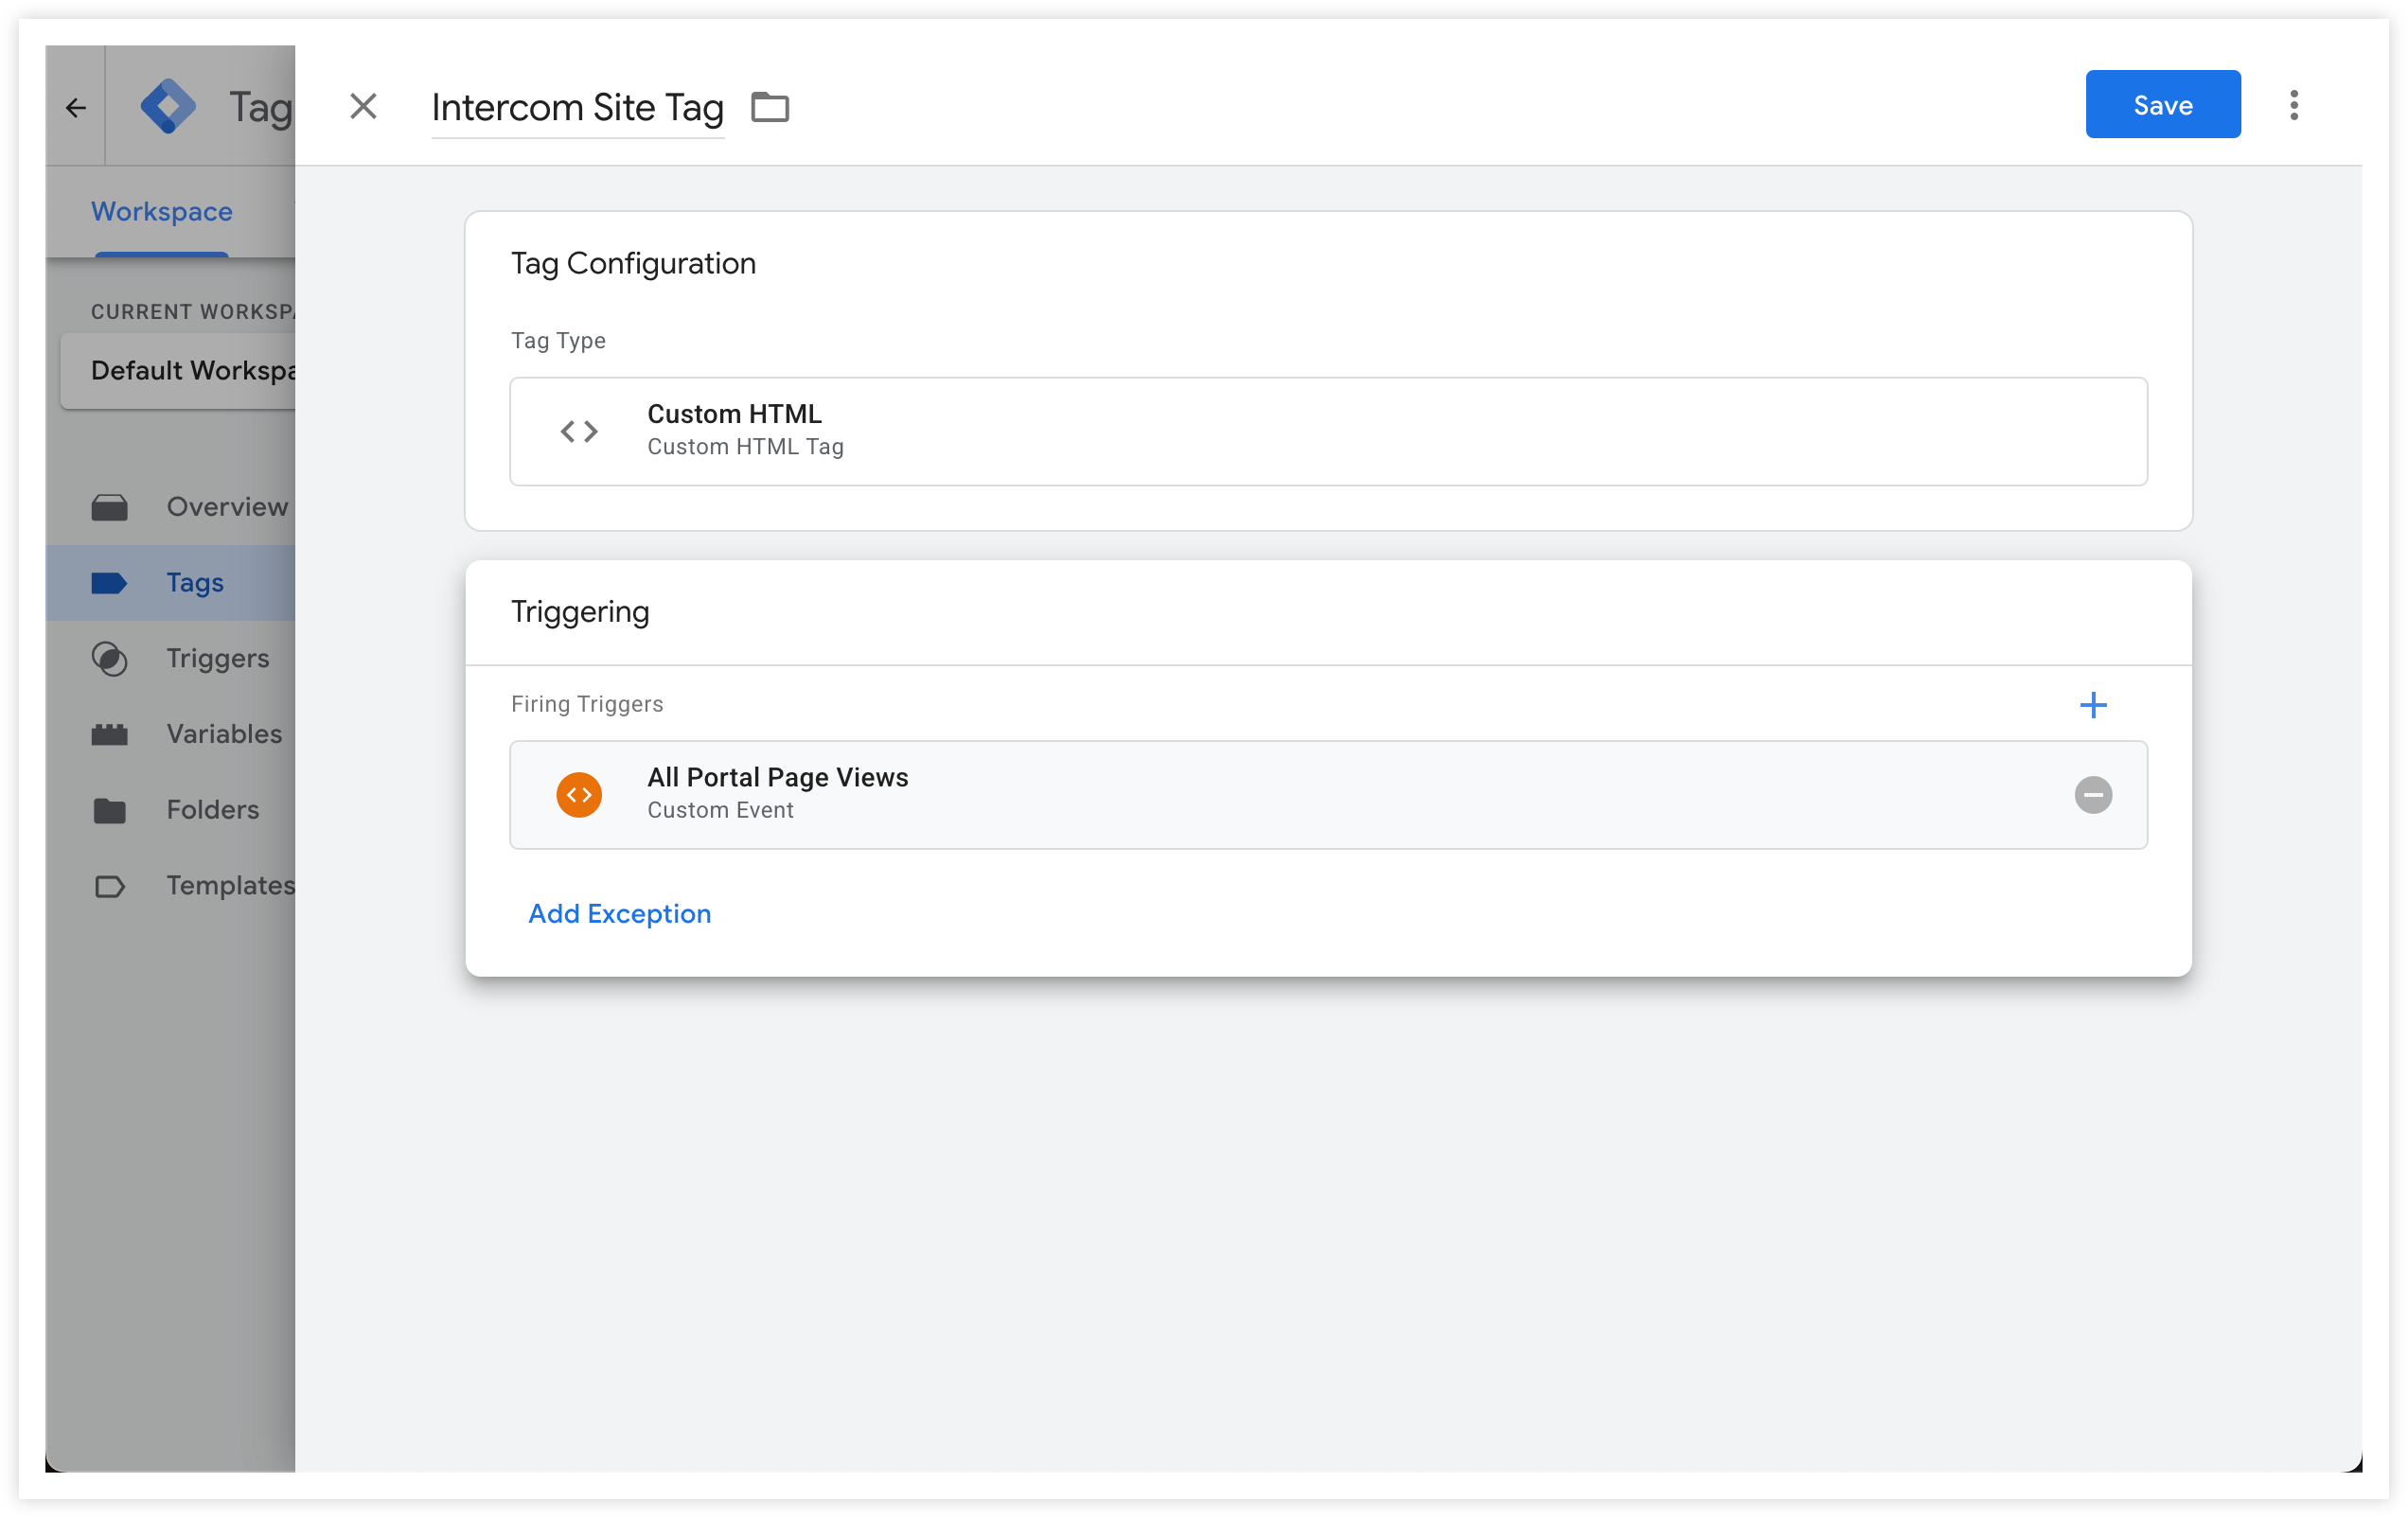Screen dimensions: 2408x1518
Task: Save the tag with the Save button
Action: (x=2163, y=104)
